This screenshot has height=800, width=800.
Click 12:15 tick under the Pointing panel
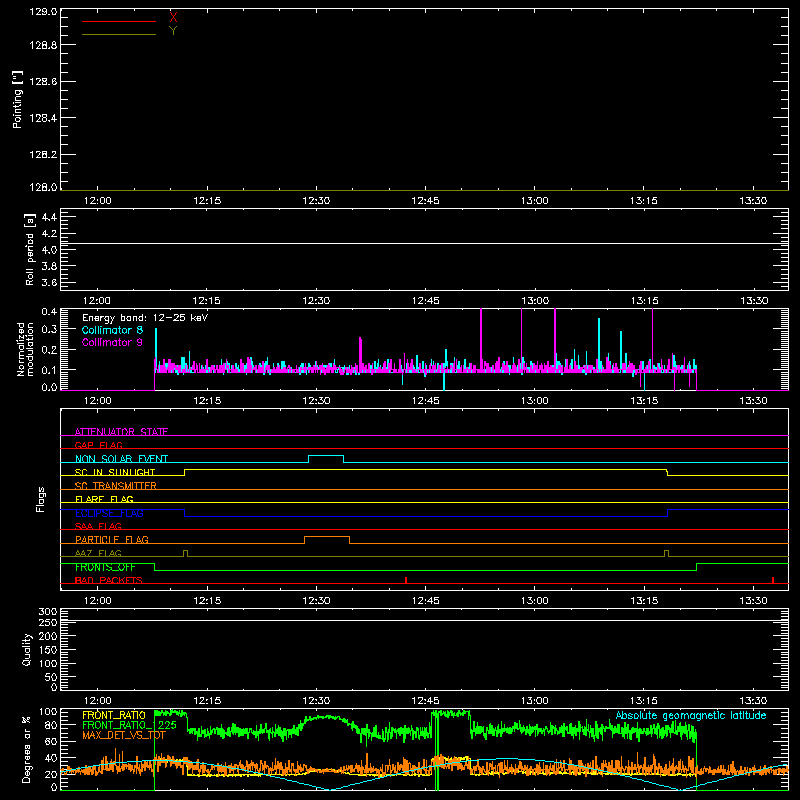click(x=207, y=201)
